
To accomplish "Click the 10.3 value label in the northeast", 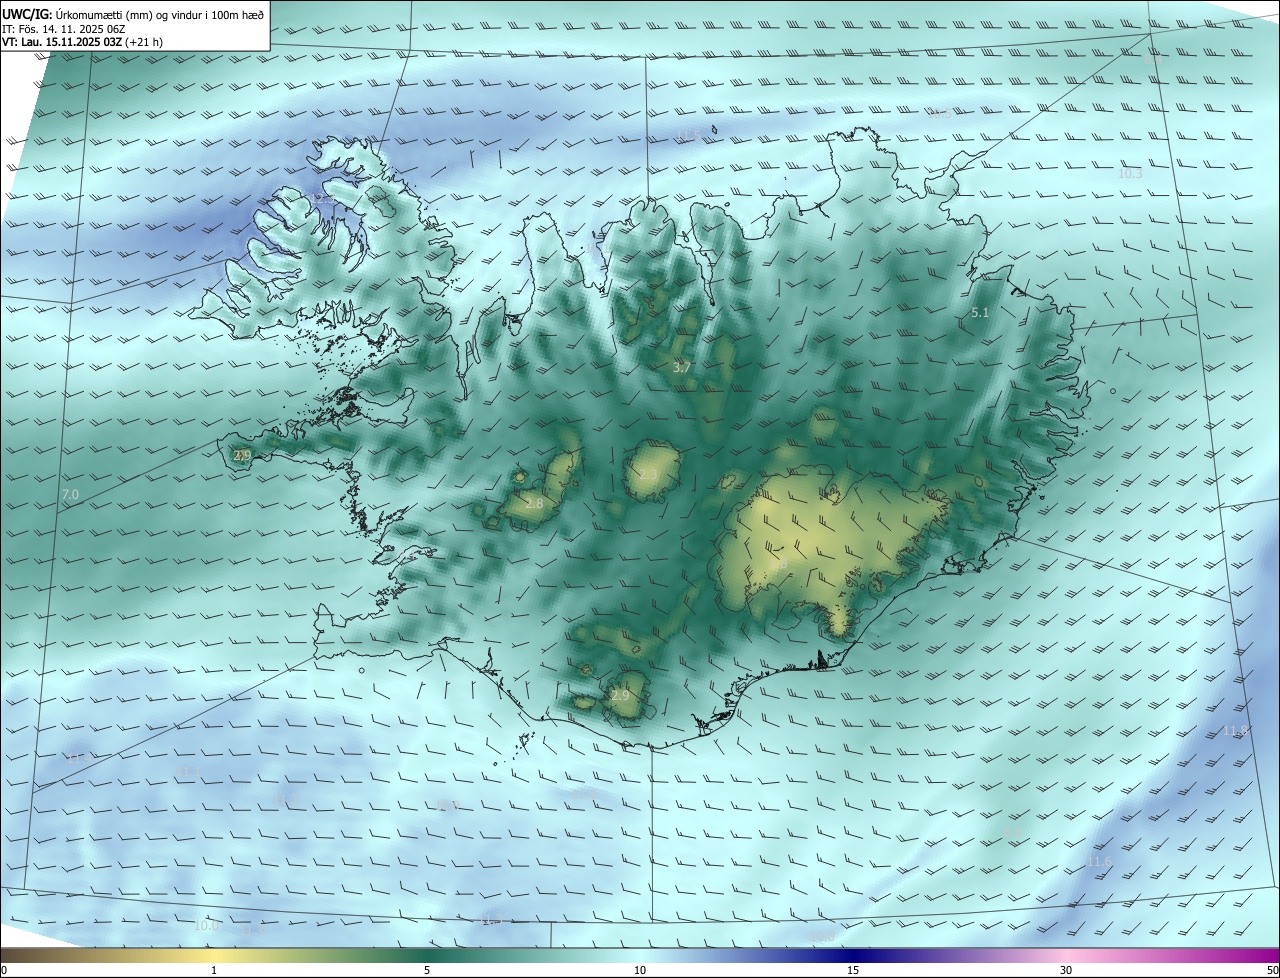I will tap(1130, 173).
